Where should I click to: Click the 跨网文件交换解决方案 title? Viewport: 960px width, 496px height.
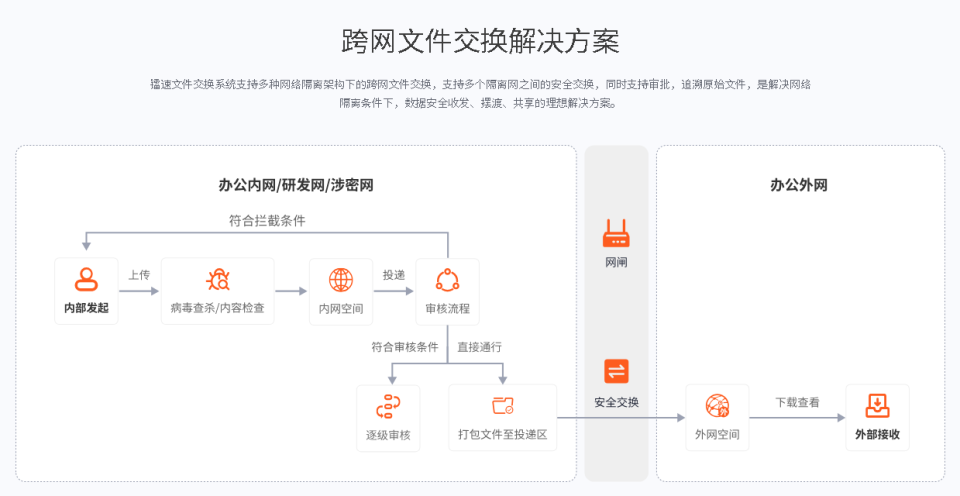coord(480,40)
